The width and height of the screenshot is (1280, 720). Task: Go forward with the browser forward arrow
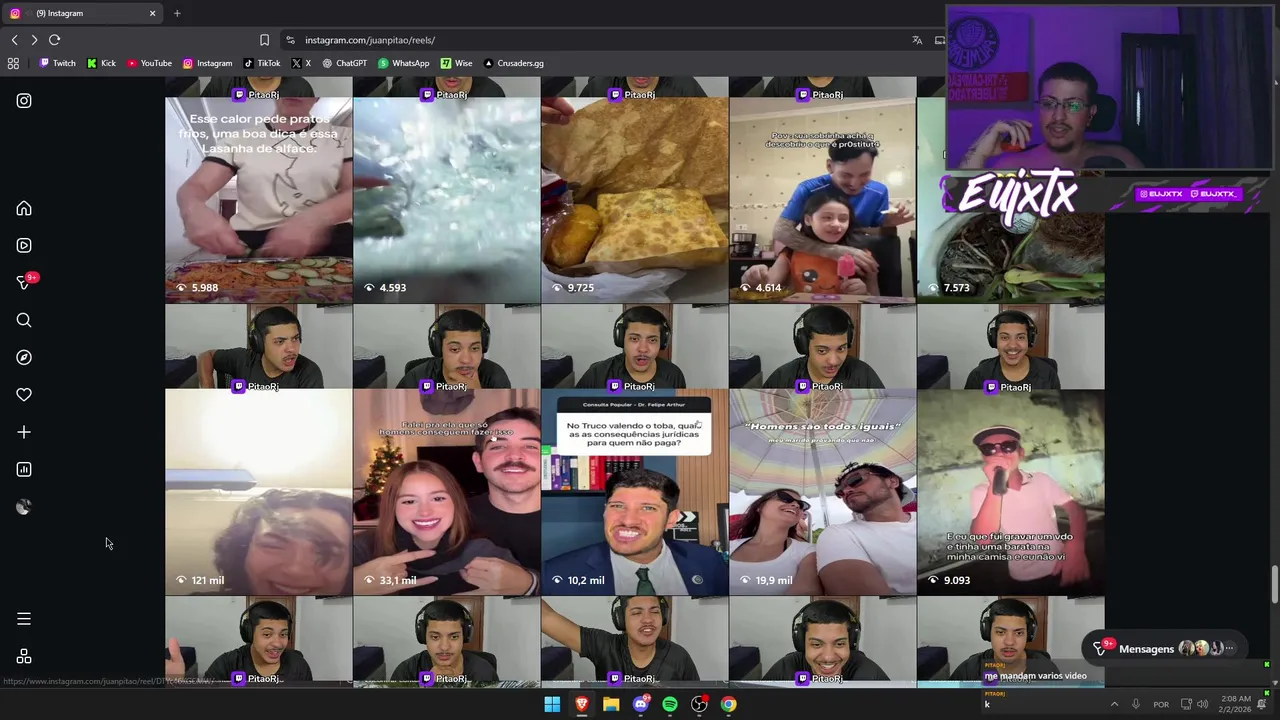click(34, 40)
